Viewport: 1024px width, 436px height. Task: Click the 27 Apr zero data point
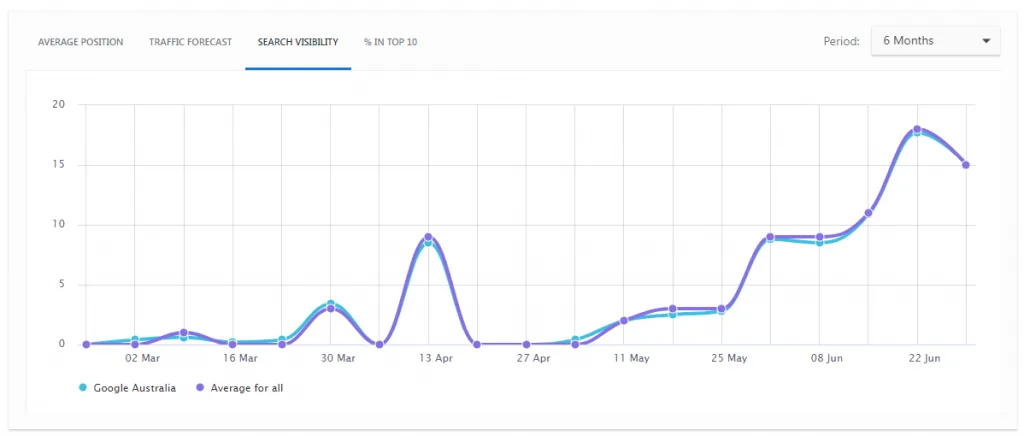(x=526, y=345)
